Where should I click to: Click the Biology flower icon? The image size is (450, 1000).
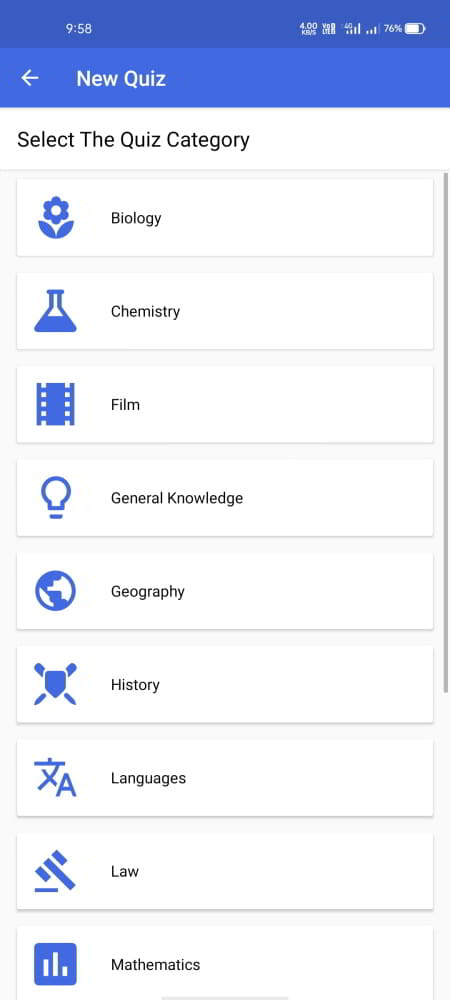tap(55, 217)
